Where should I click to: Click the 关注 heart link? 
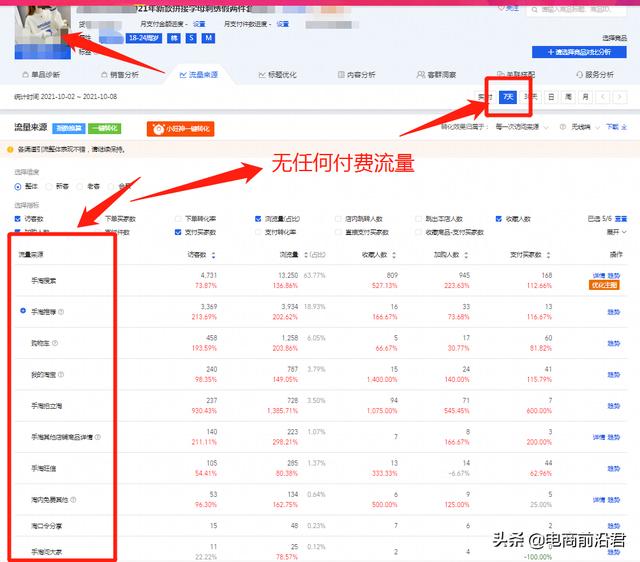[x=508, y=8]
